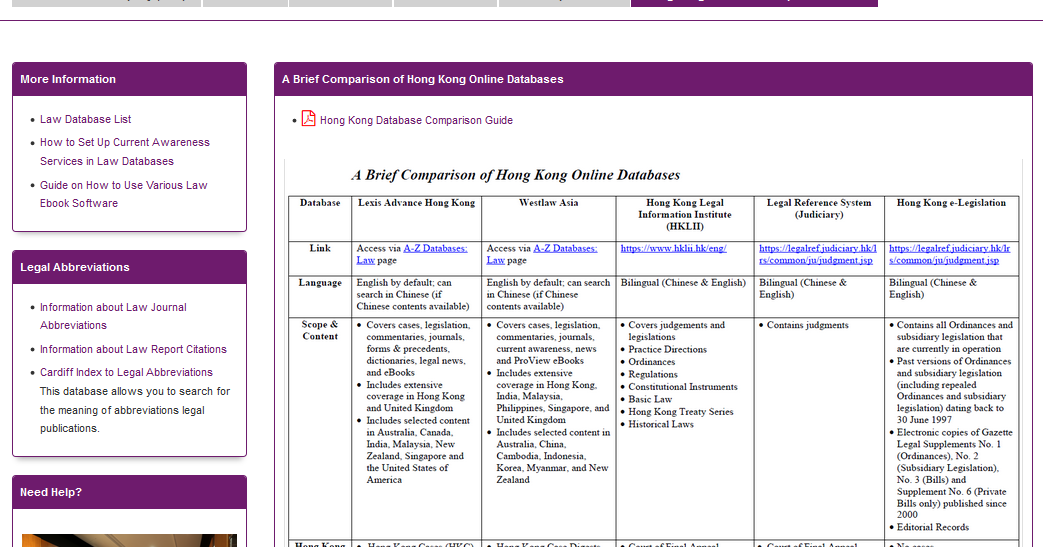
Task: Click the active purple tab in the tab bar
Action: click(754, 3)
